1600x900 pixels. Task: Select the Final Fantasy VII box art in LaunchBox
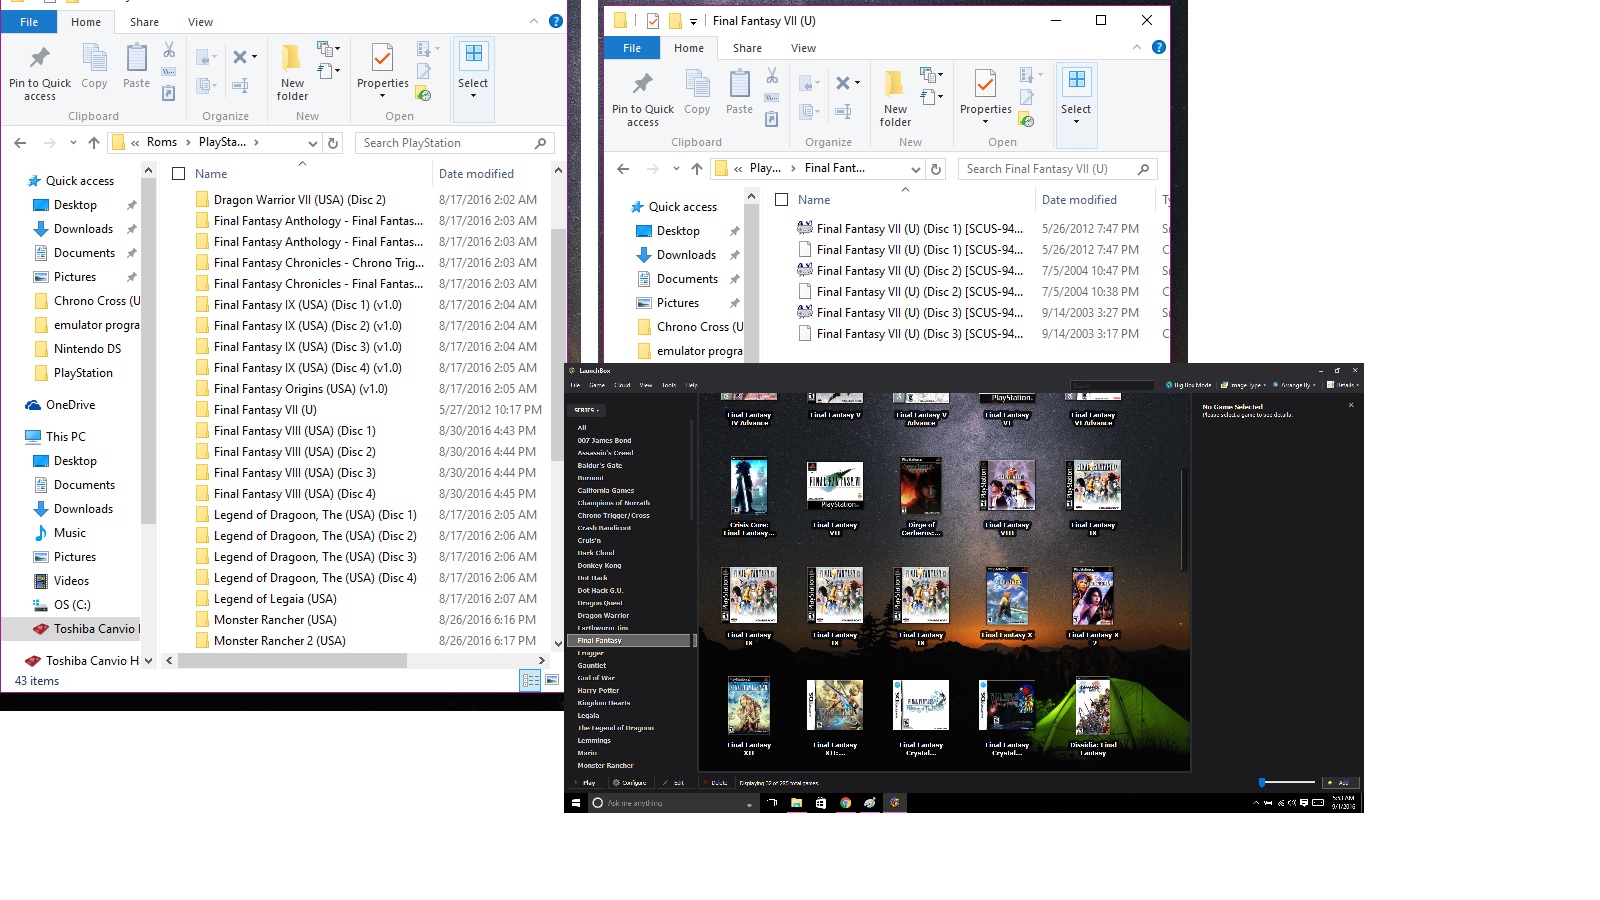click(x=835, y=487)
